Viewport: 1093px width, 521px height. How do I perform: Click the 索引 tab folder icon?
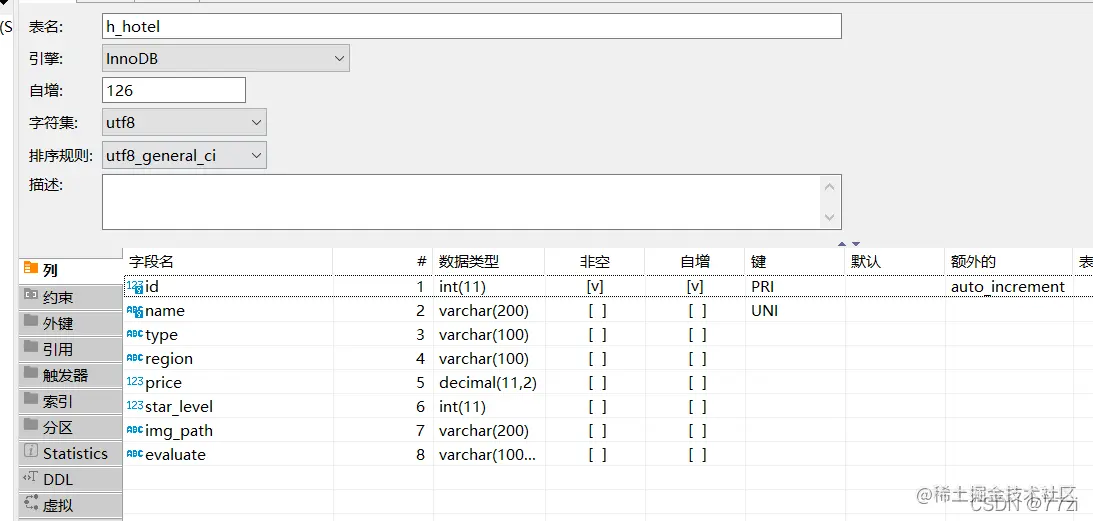click(x=30, y=399)
